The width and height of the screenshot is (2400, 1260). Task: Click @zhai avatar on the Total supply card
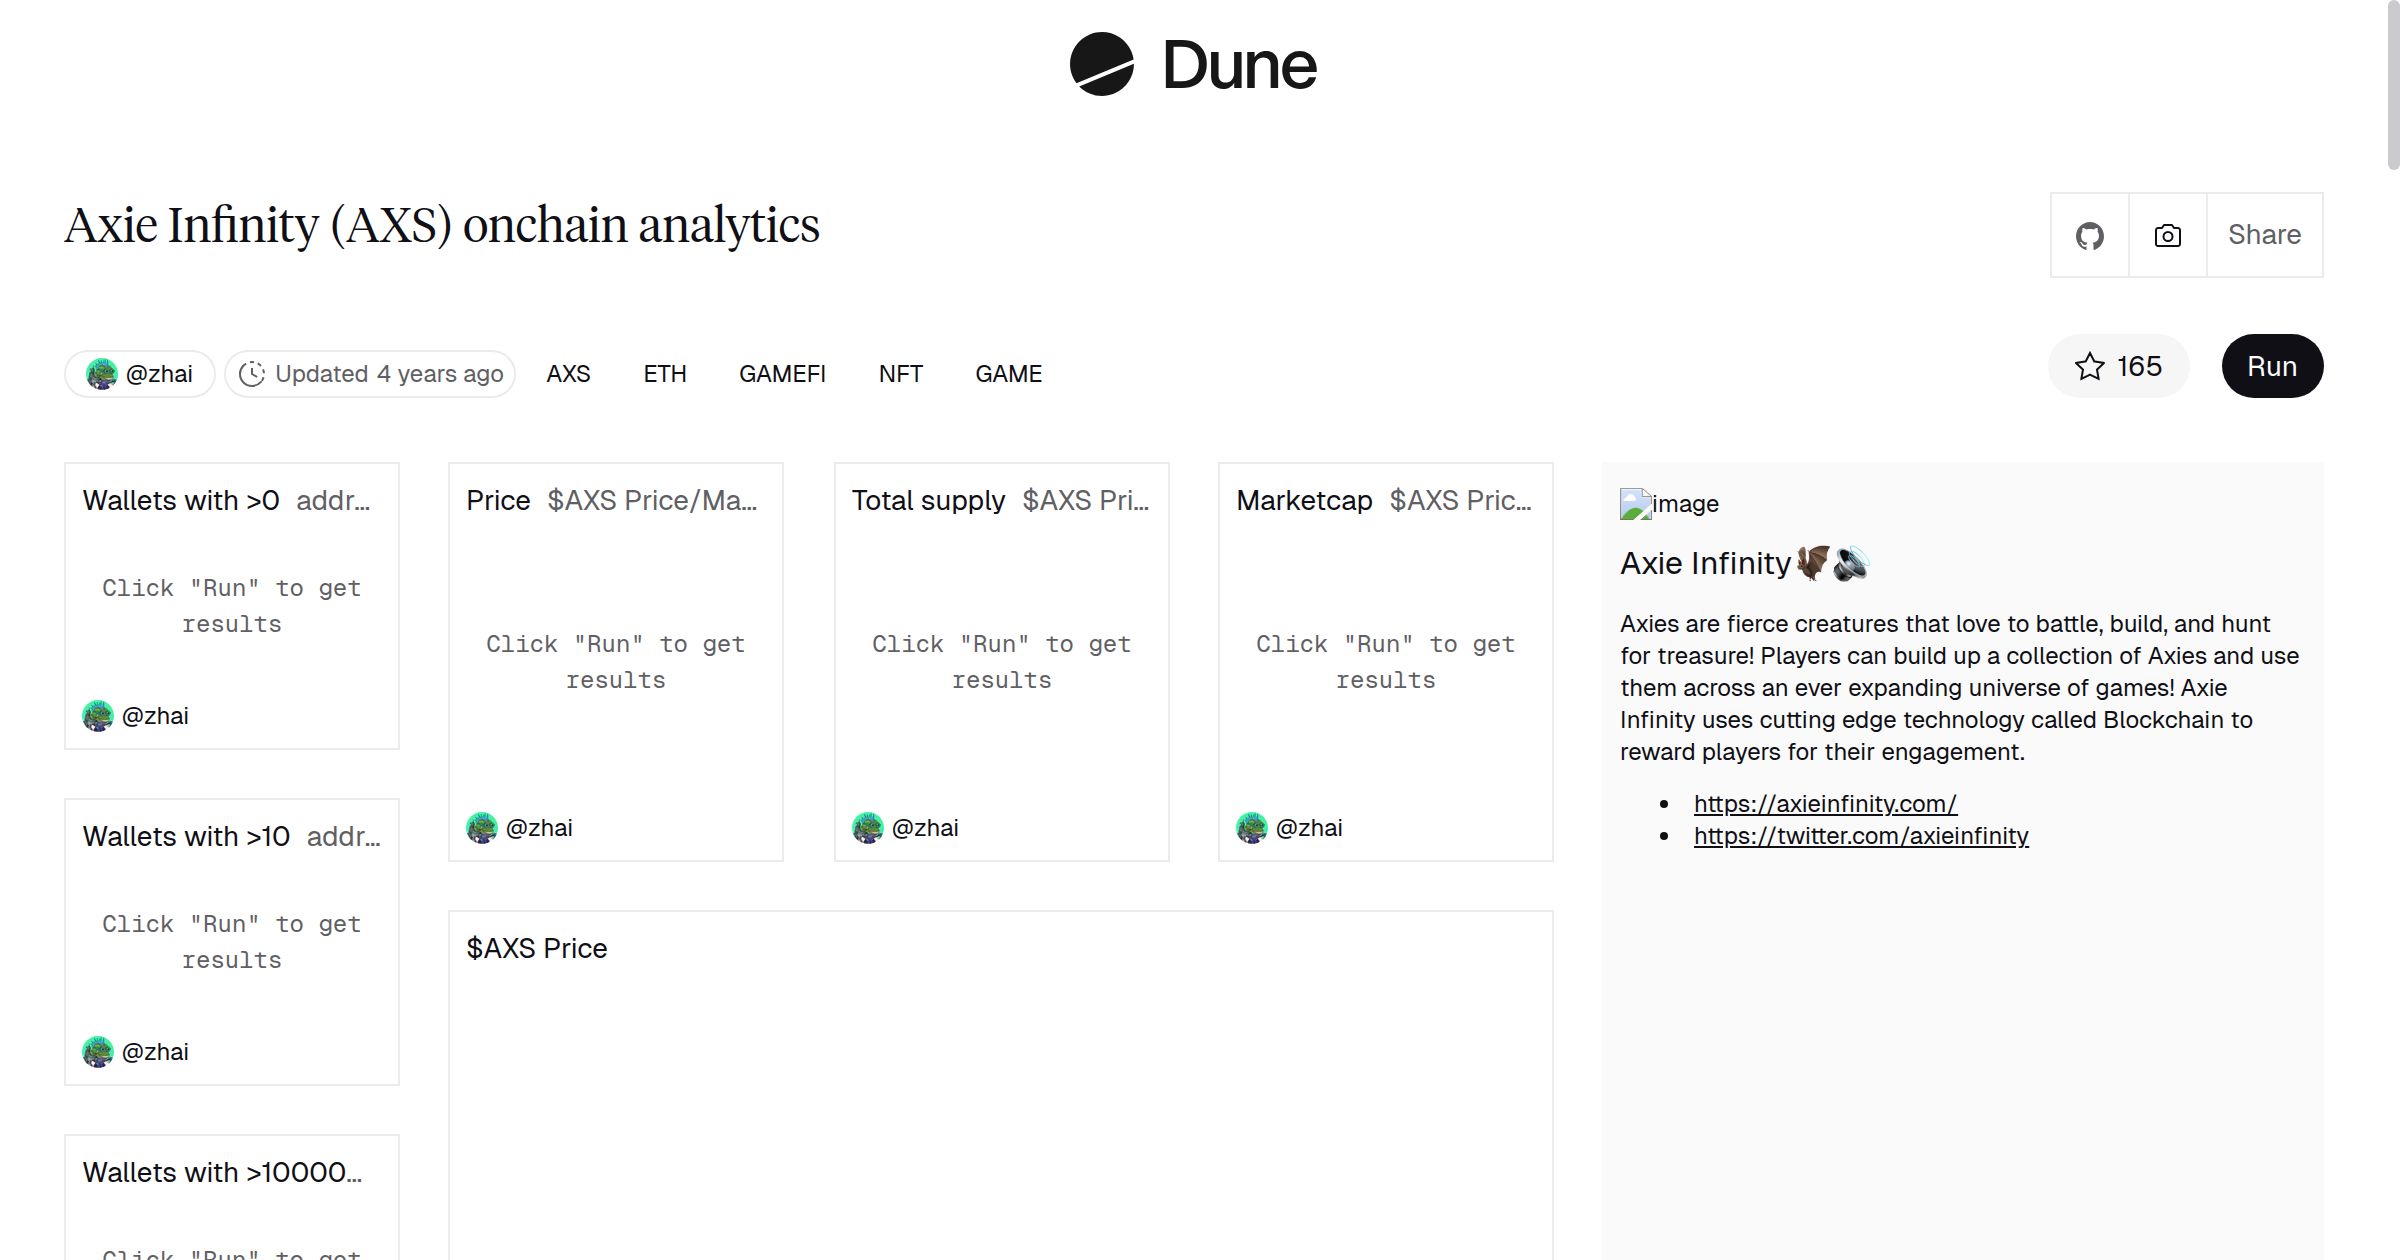[868, 827]
